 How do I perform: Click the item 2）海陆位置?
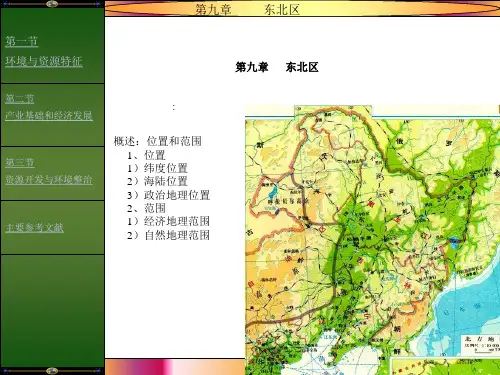point(157,181)
